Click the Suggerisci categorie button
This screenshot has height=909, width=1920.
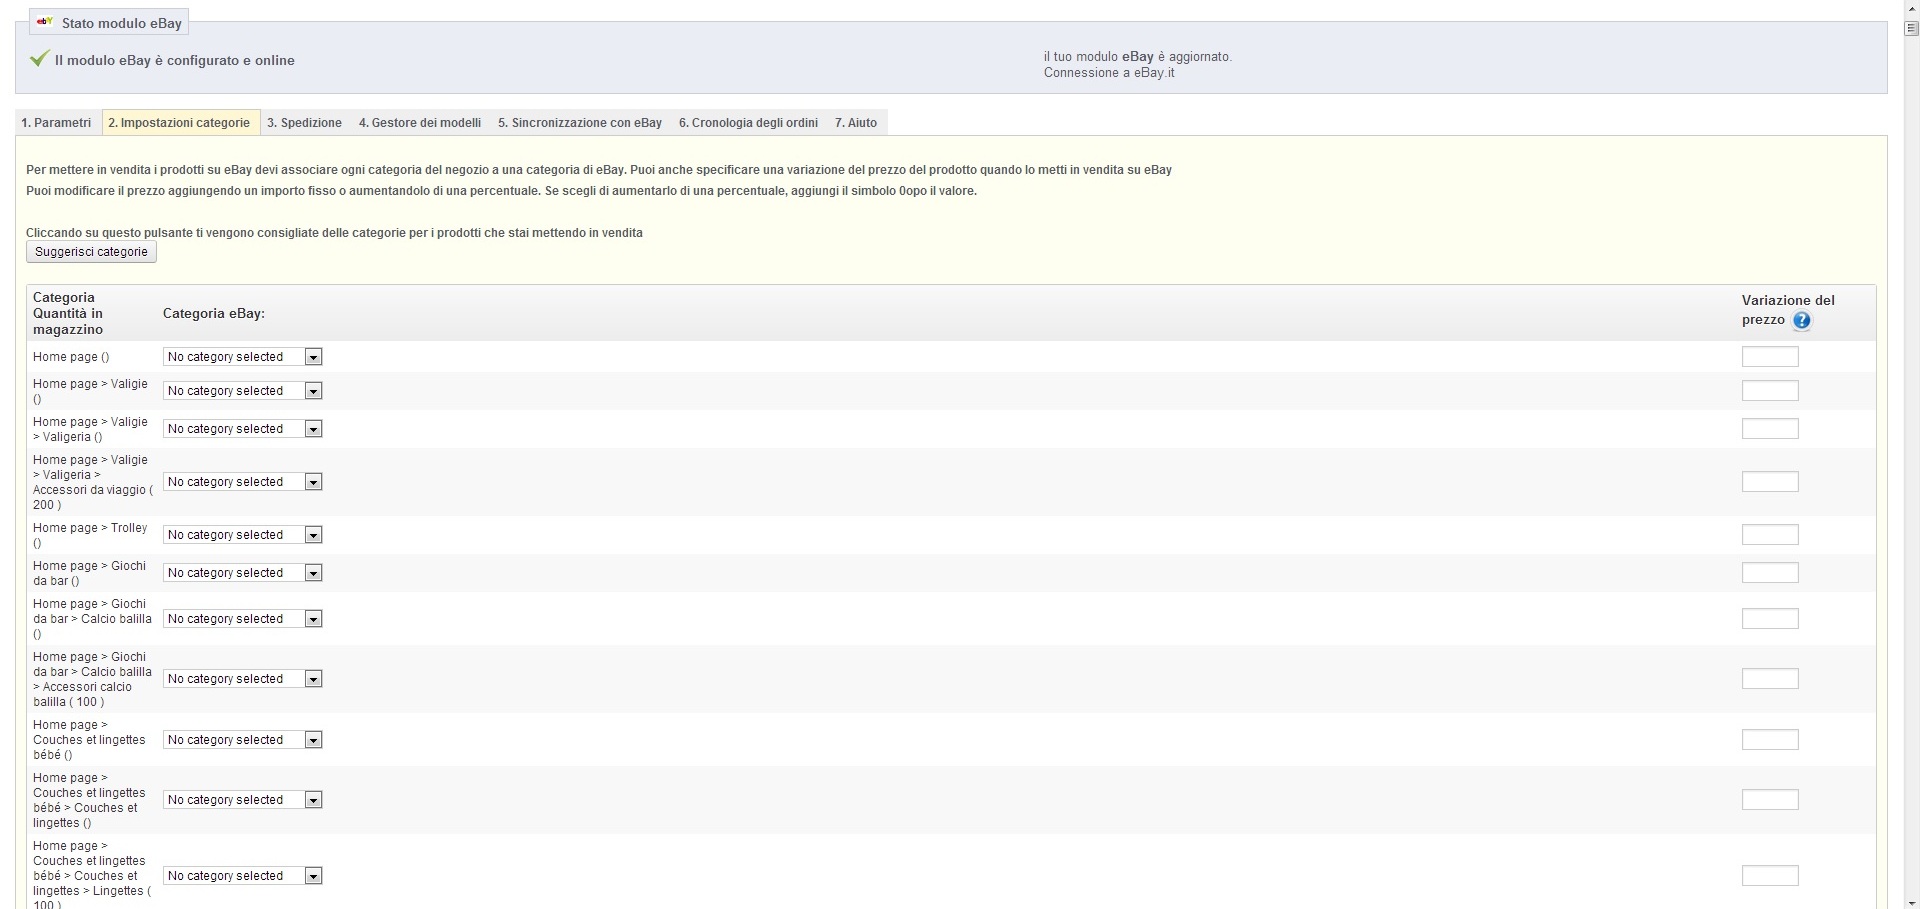pyautogui.click(x=91, y=252)
